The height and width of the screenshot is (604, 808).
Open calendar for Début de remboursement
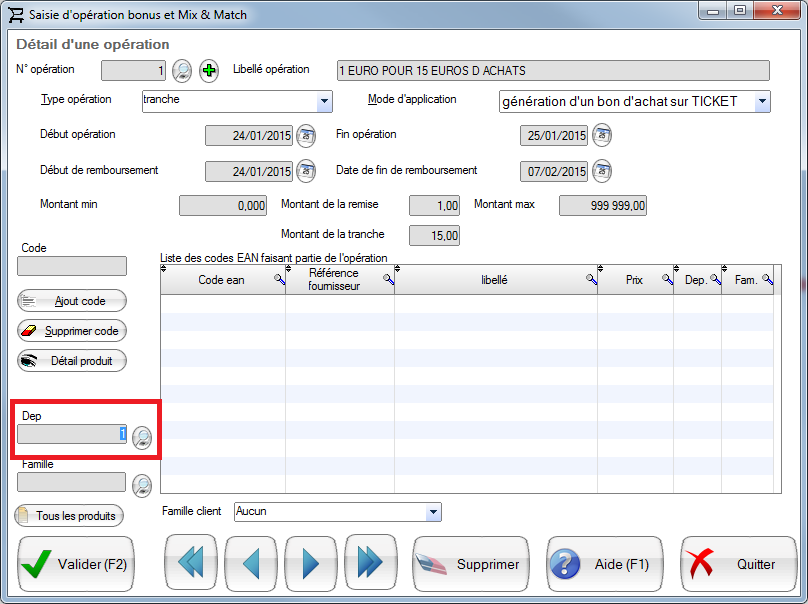[x=306, y=171]
